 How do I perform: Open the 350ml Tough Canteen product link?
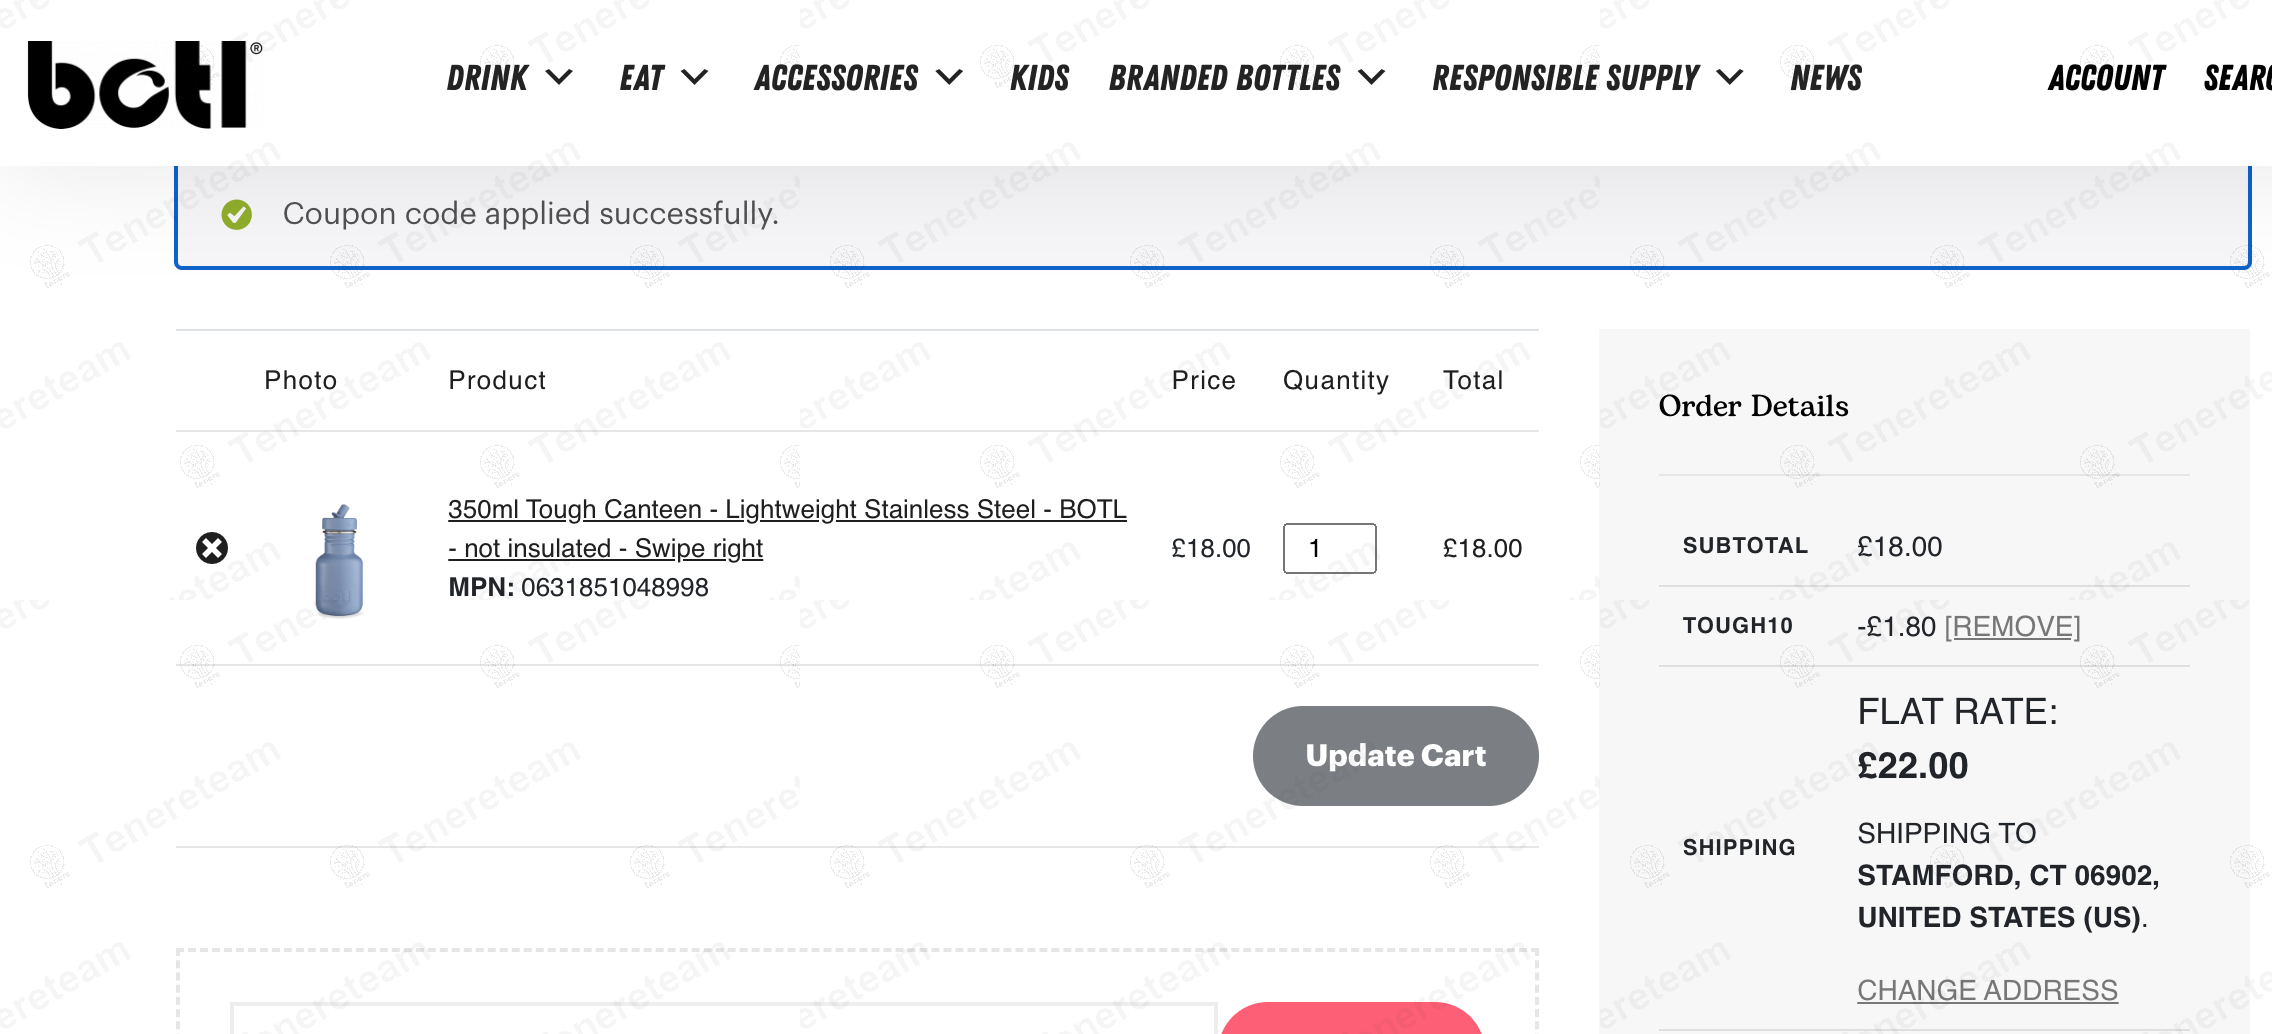click(x=786, y=510)
